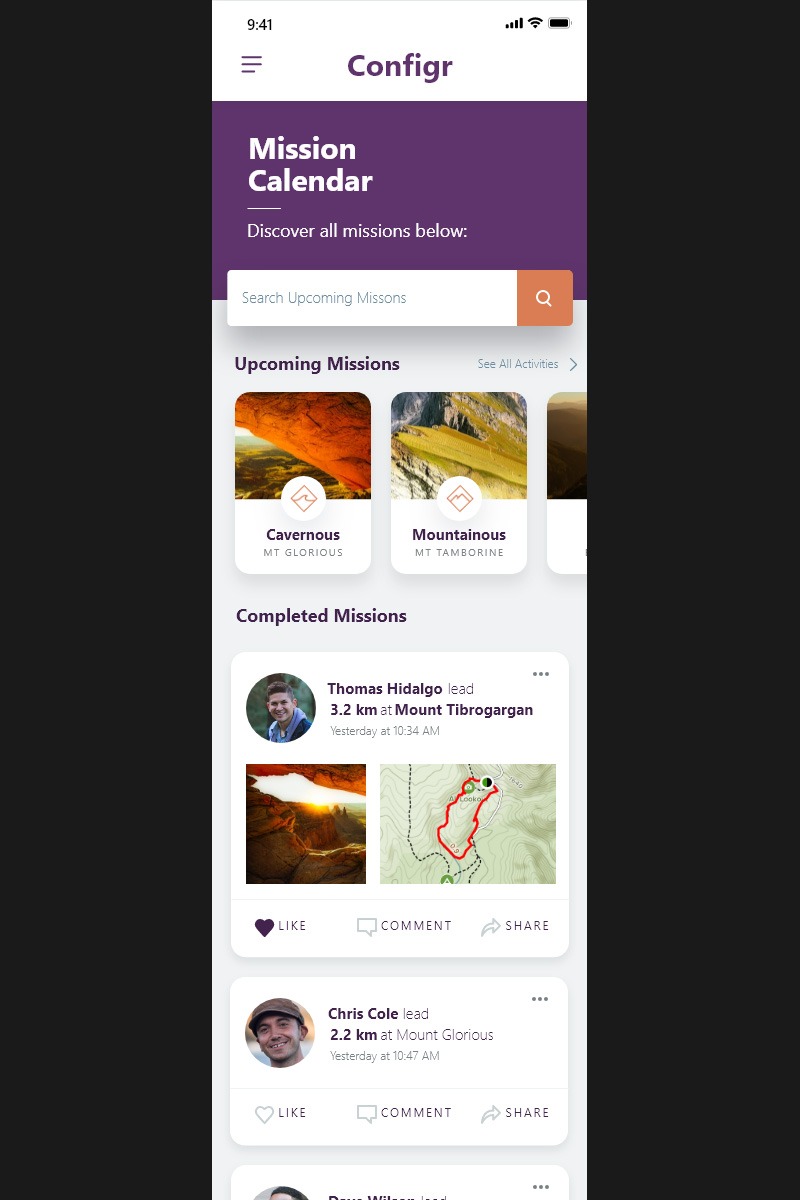This screenshot has height=1200, width=800.
Task: Open the hamburger menu
Action: coord(251,65)
